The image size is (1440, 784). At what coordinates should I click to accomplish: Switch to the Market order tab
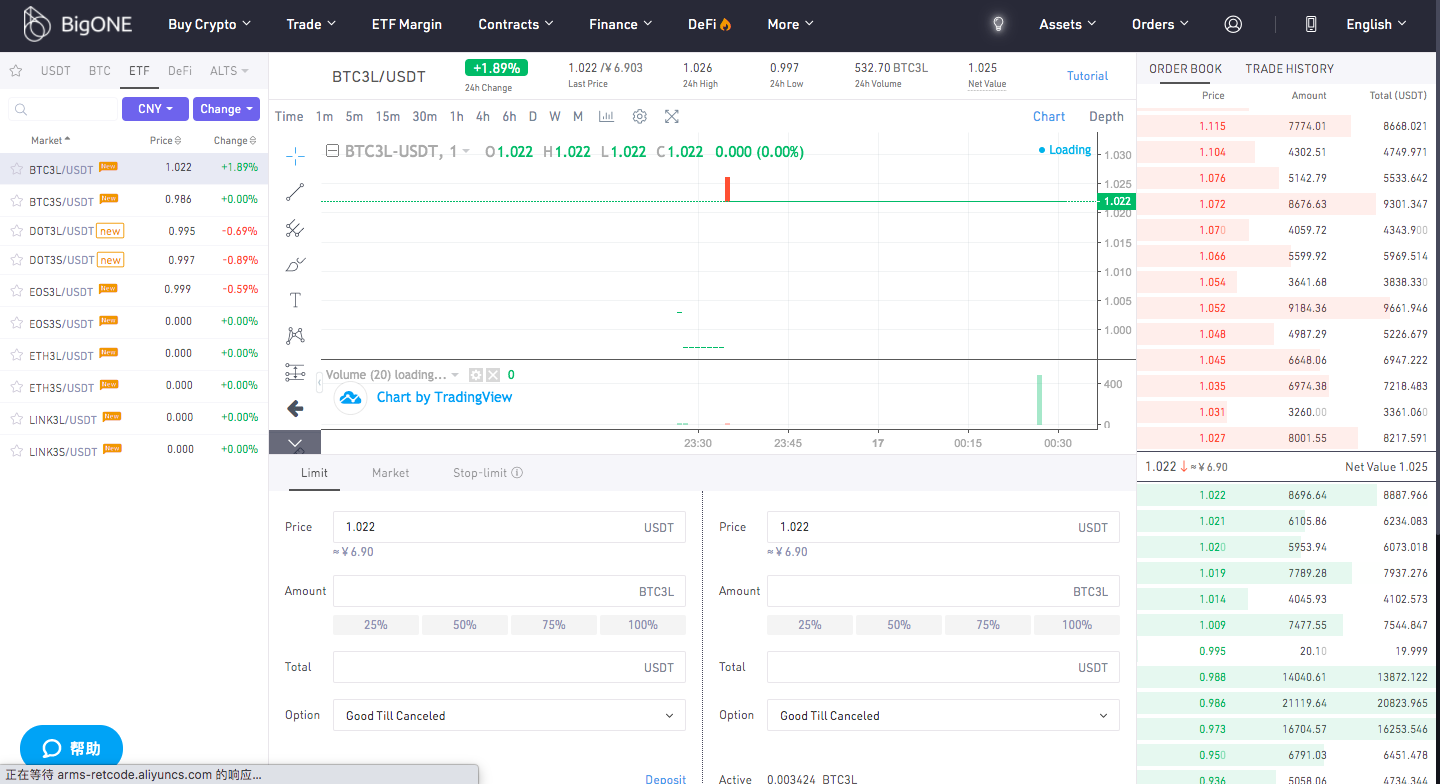[x=390, y=473]
